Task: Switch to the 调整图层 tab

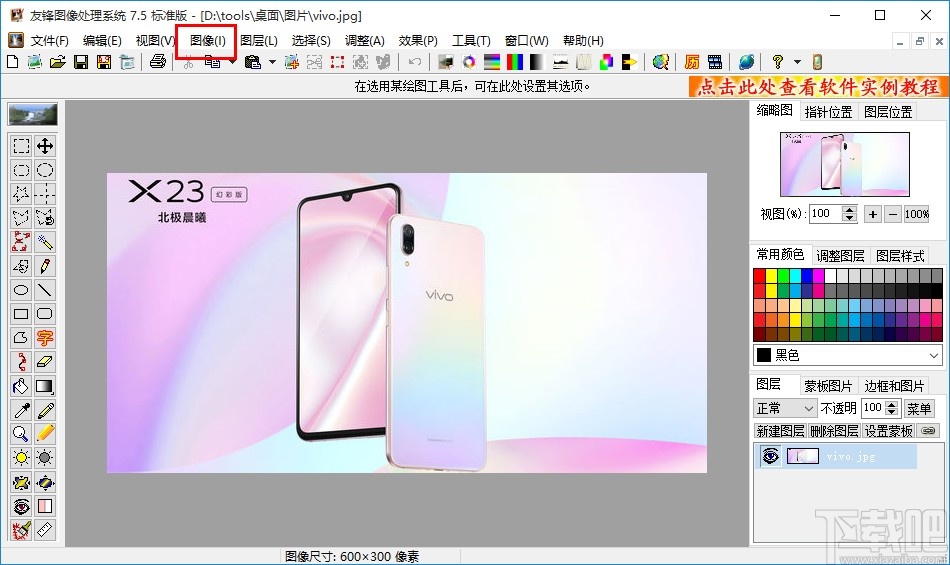Action: (840, 256)
